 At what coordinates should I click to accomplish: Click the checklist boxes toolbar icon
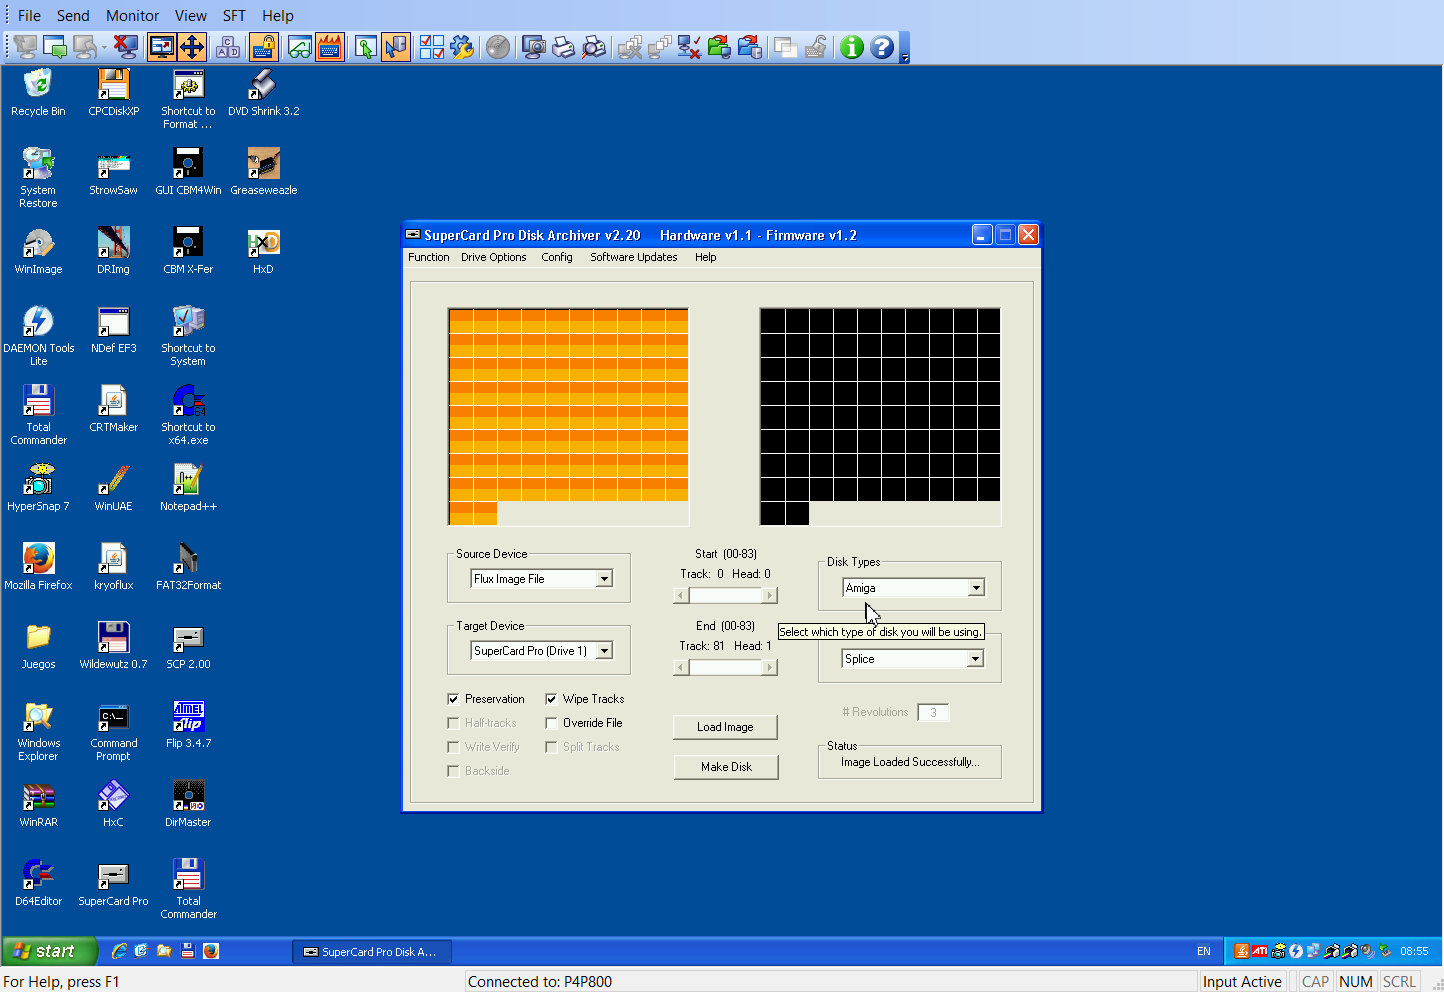tap(432, 47)
